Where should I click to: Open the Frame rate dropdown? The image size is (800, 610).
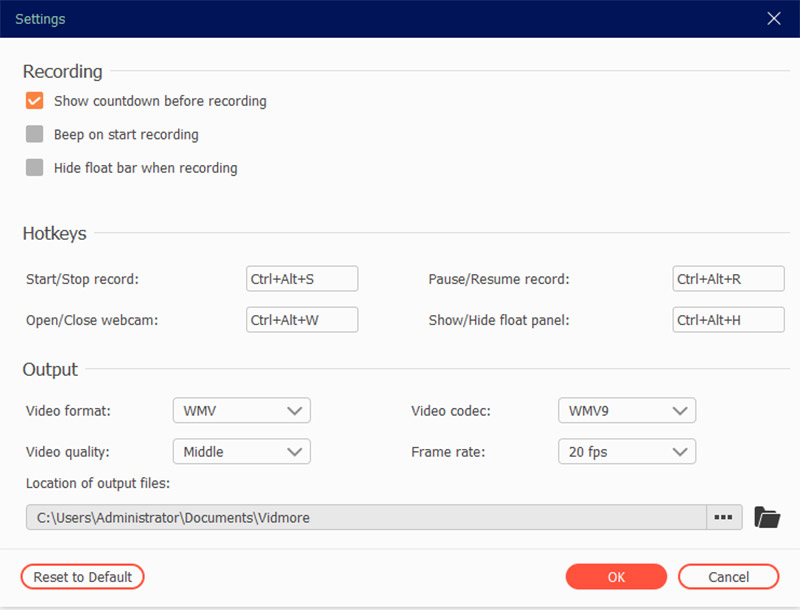(626, 452)
